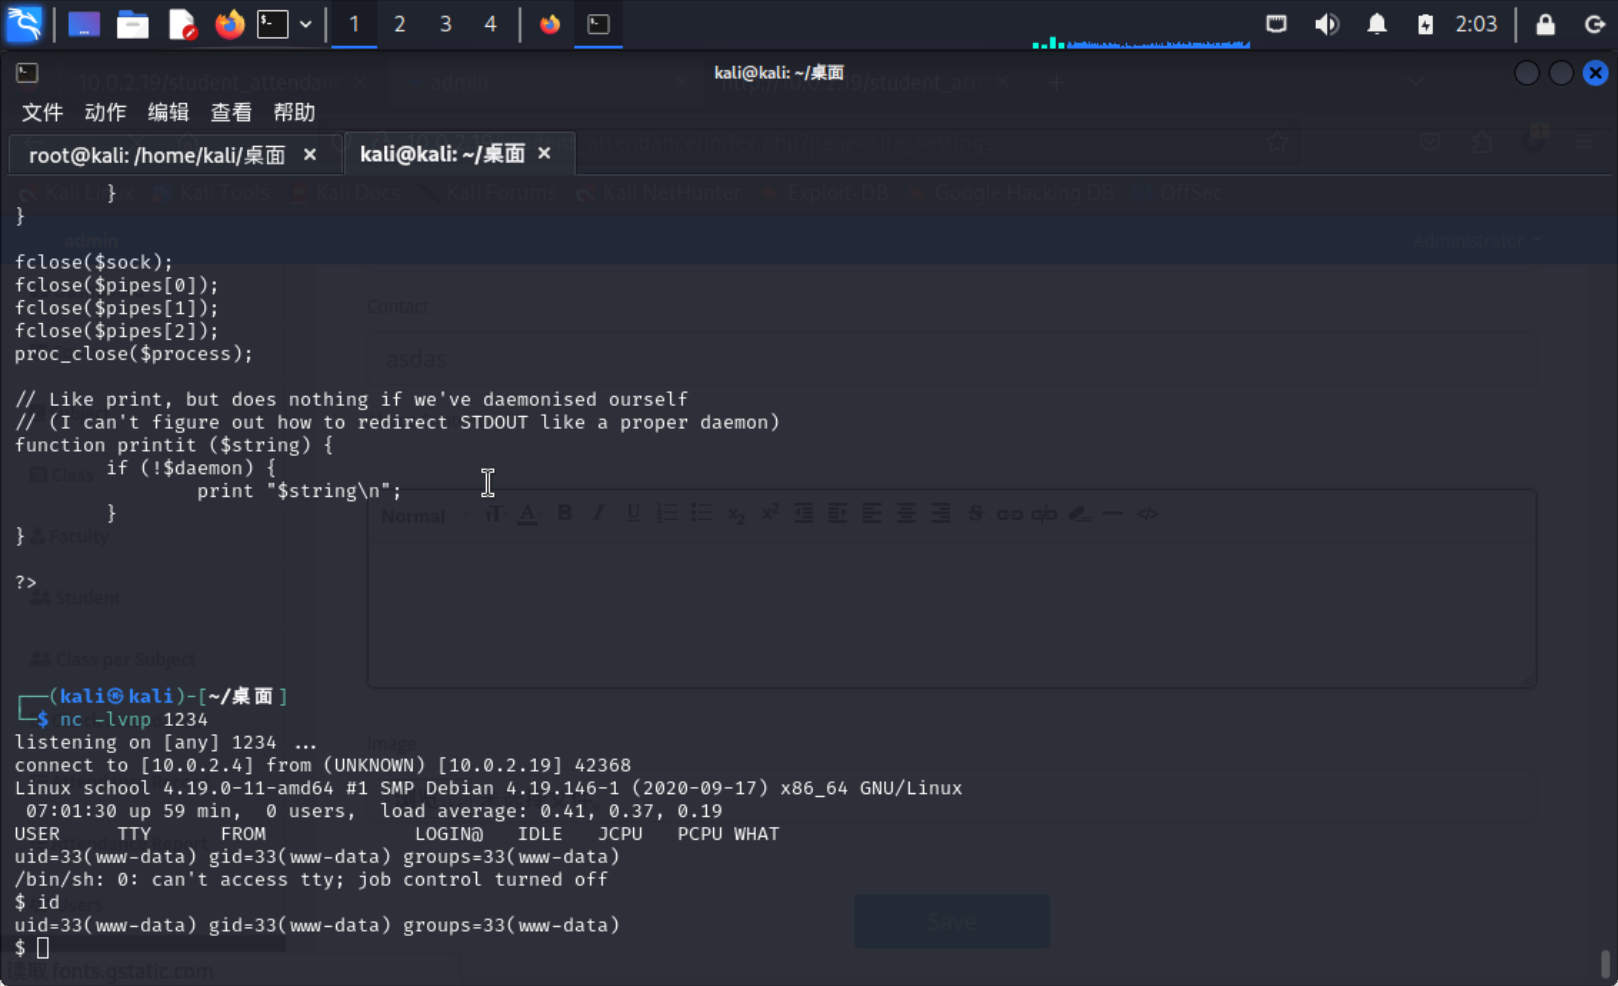
Task: Open the Kali applications menu
Action: pyautogui.click(x=24, y=23)
